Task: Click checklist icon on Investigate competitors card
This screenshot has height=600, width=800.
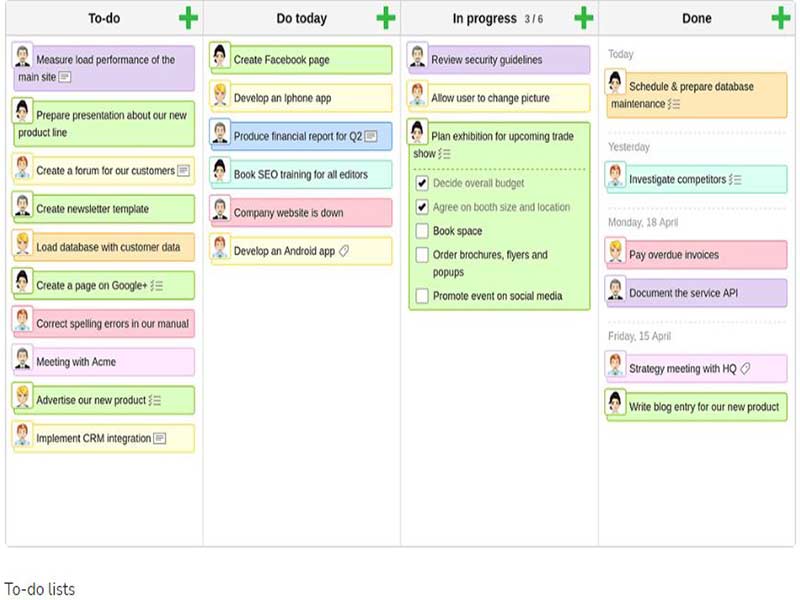Action: (x=735, y=180)
